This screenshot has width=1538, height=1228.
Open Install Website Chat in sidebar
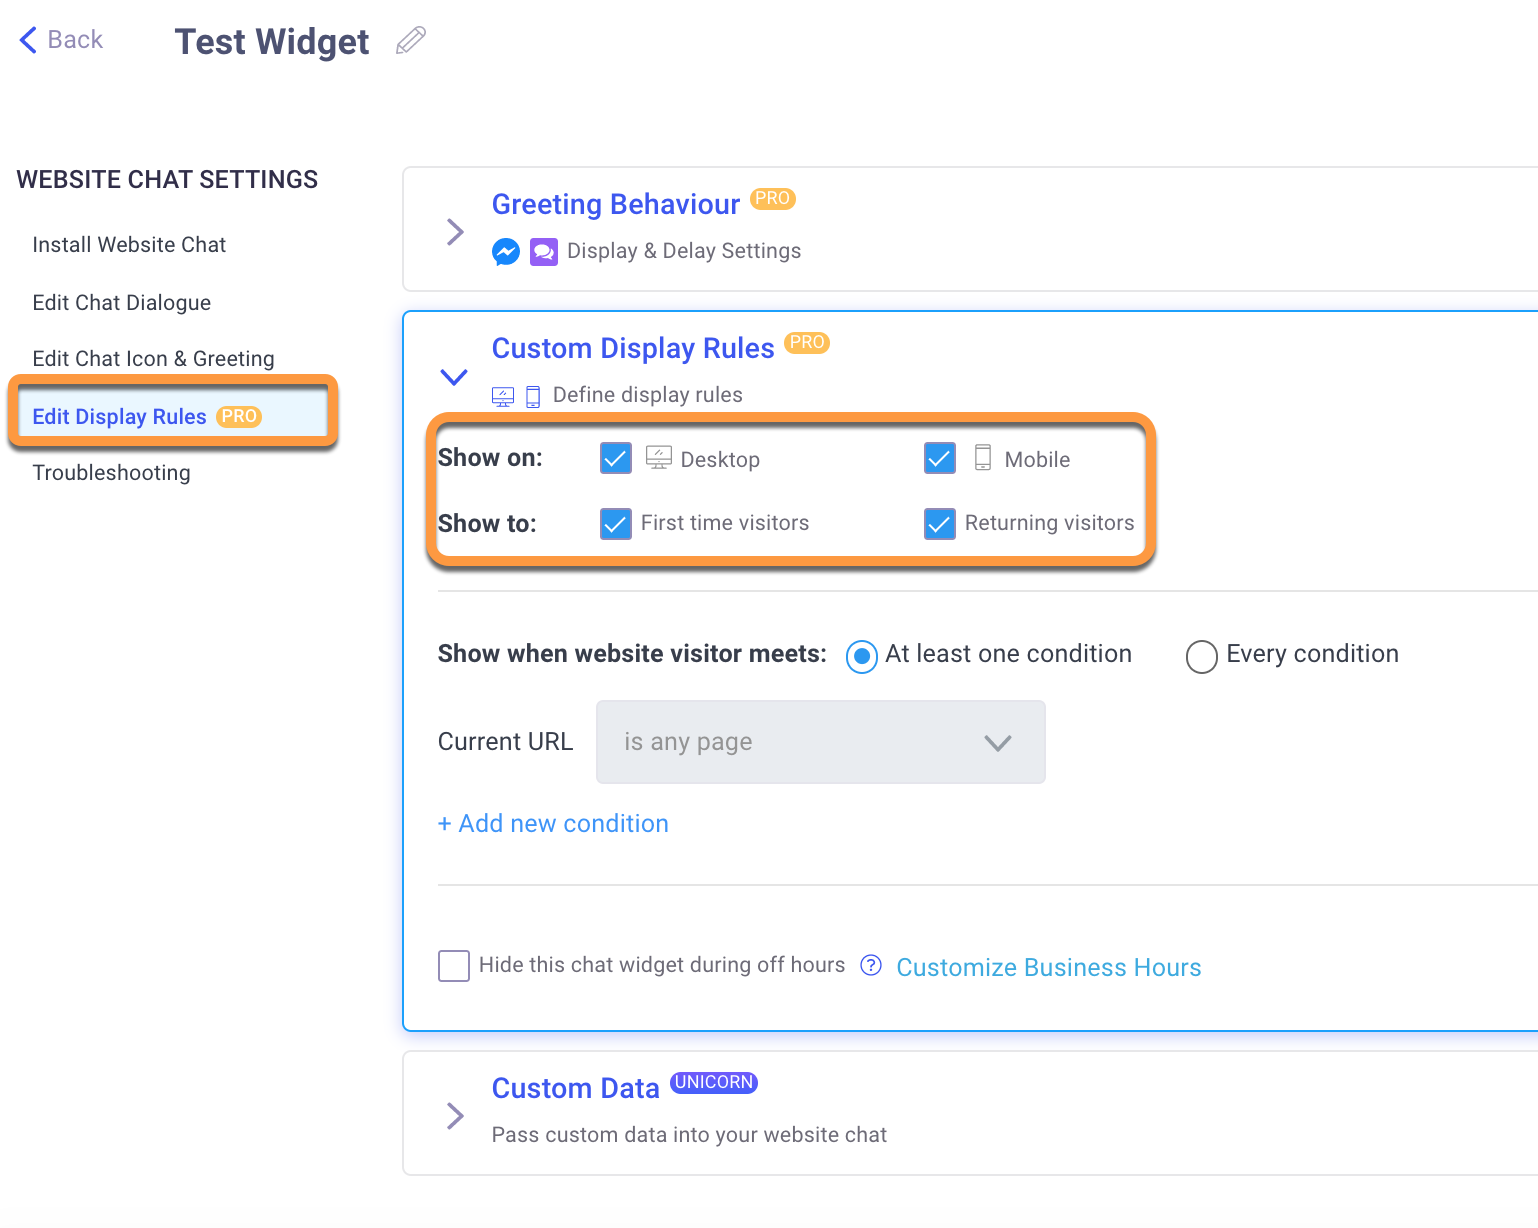point(129,245)
